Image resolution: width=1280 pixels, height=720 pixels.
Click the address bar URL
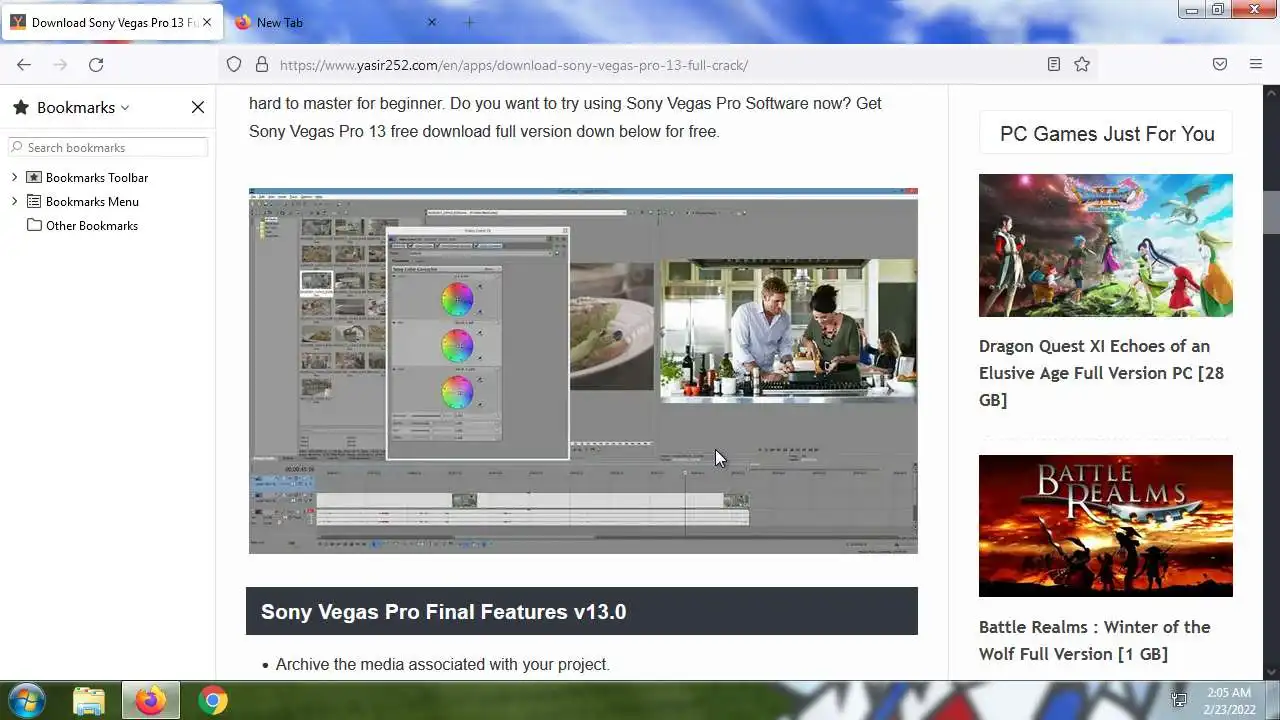[514, 65]
